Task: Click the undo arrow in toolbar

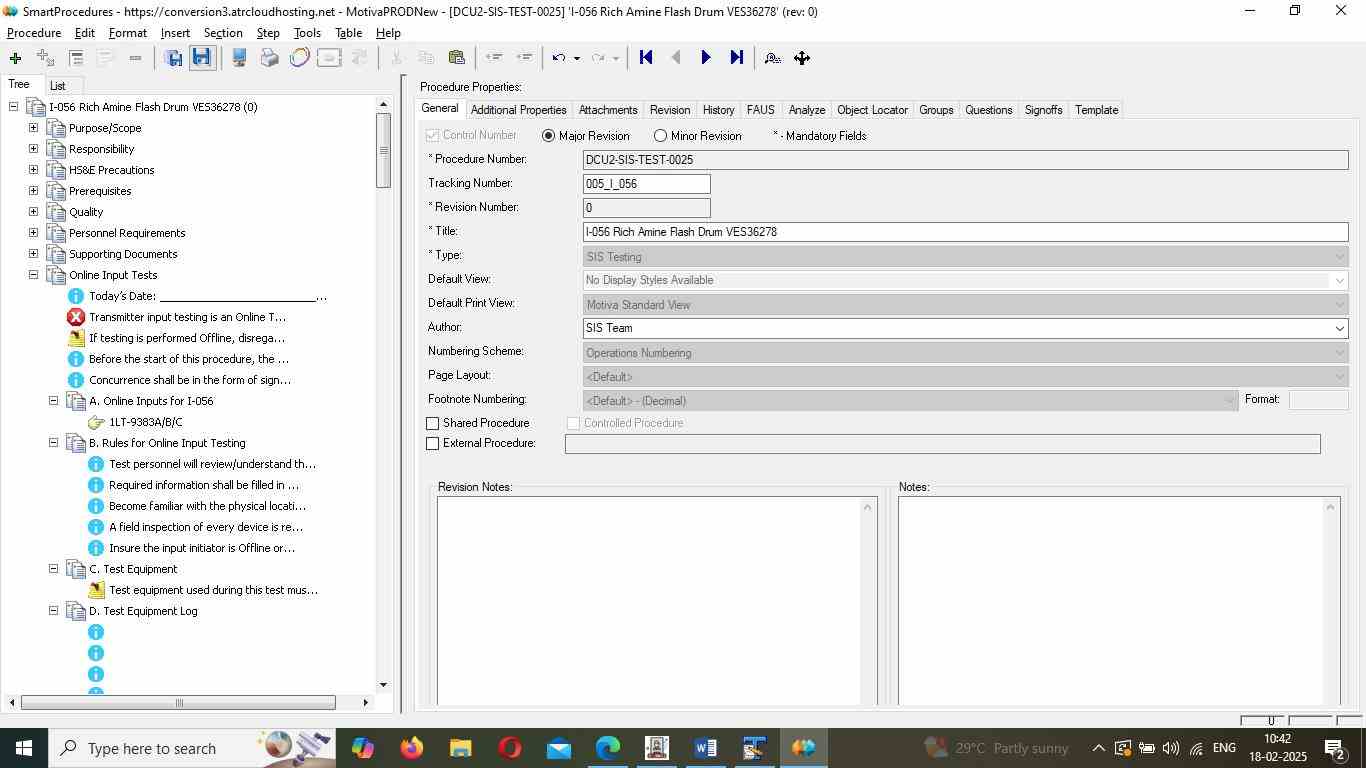Action: tap(559, 58)
